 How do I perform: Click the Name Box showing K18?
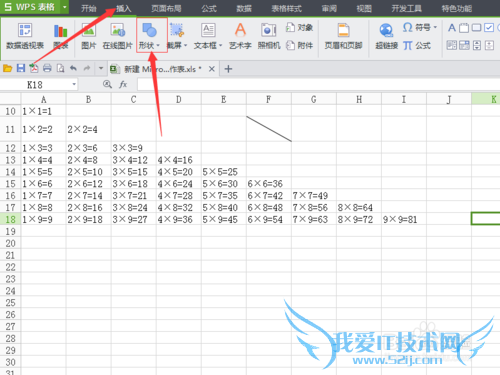click(x=35, y=85)
